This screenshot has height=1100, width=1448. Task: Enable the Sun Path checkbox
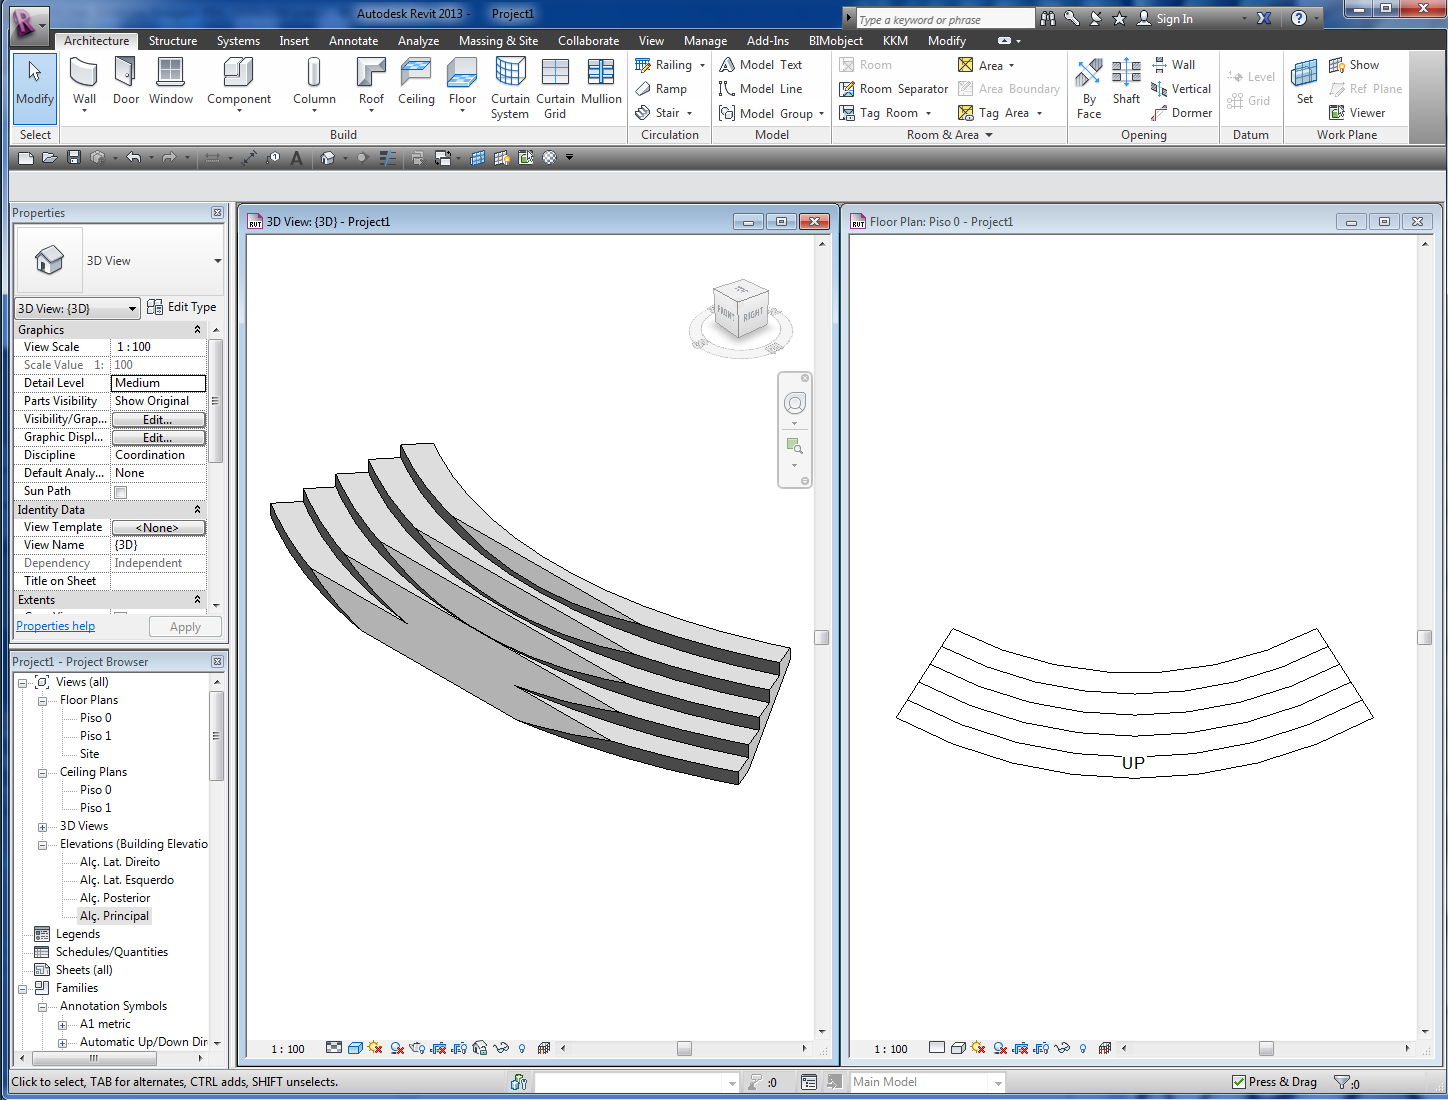[121, 492]
